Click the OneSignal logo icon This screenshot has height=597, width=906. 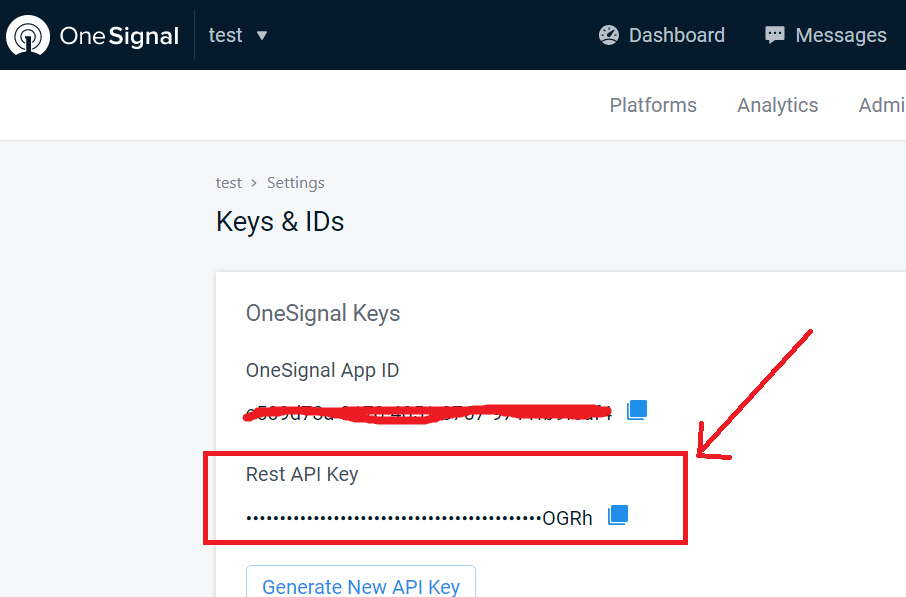tap(29, 37)
